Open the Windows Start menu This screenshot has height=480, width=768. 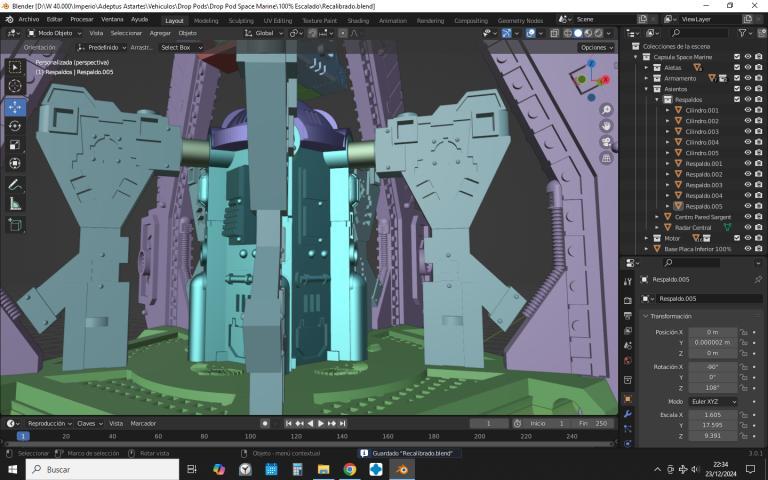pos(11,469)
